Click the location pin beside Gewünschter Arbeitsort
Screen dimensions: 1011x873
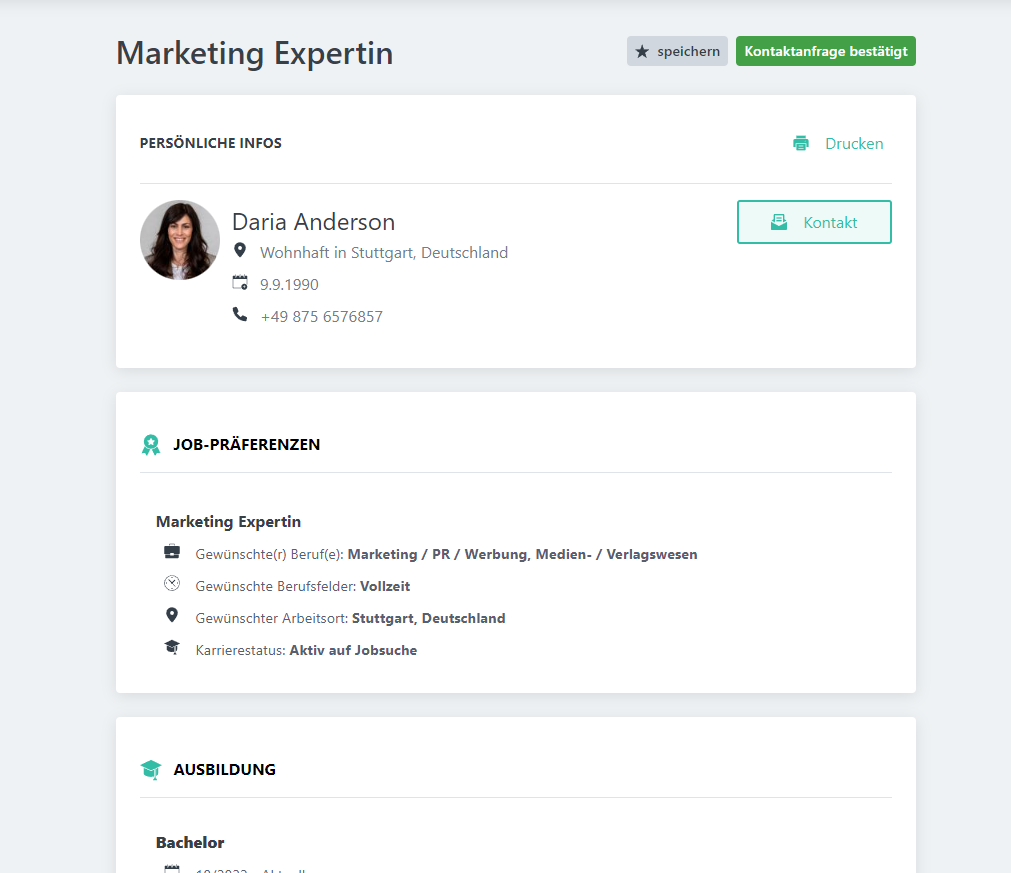pyautogui.click(x=172, y=616)
